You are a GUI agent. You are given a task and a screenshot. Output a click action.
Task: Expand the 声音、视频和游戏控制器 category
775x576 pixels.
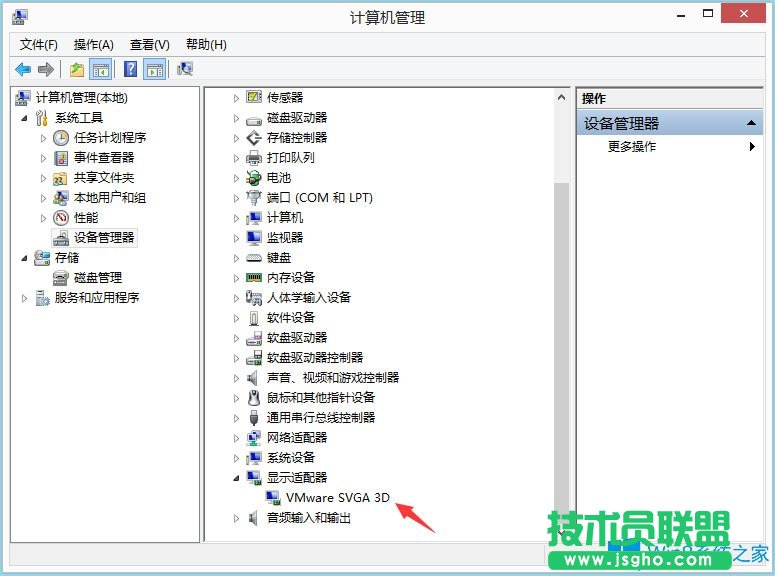coord(236,378)
